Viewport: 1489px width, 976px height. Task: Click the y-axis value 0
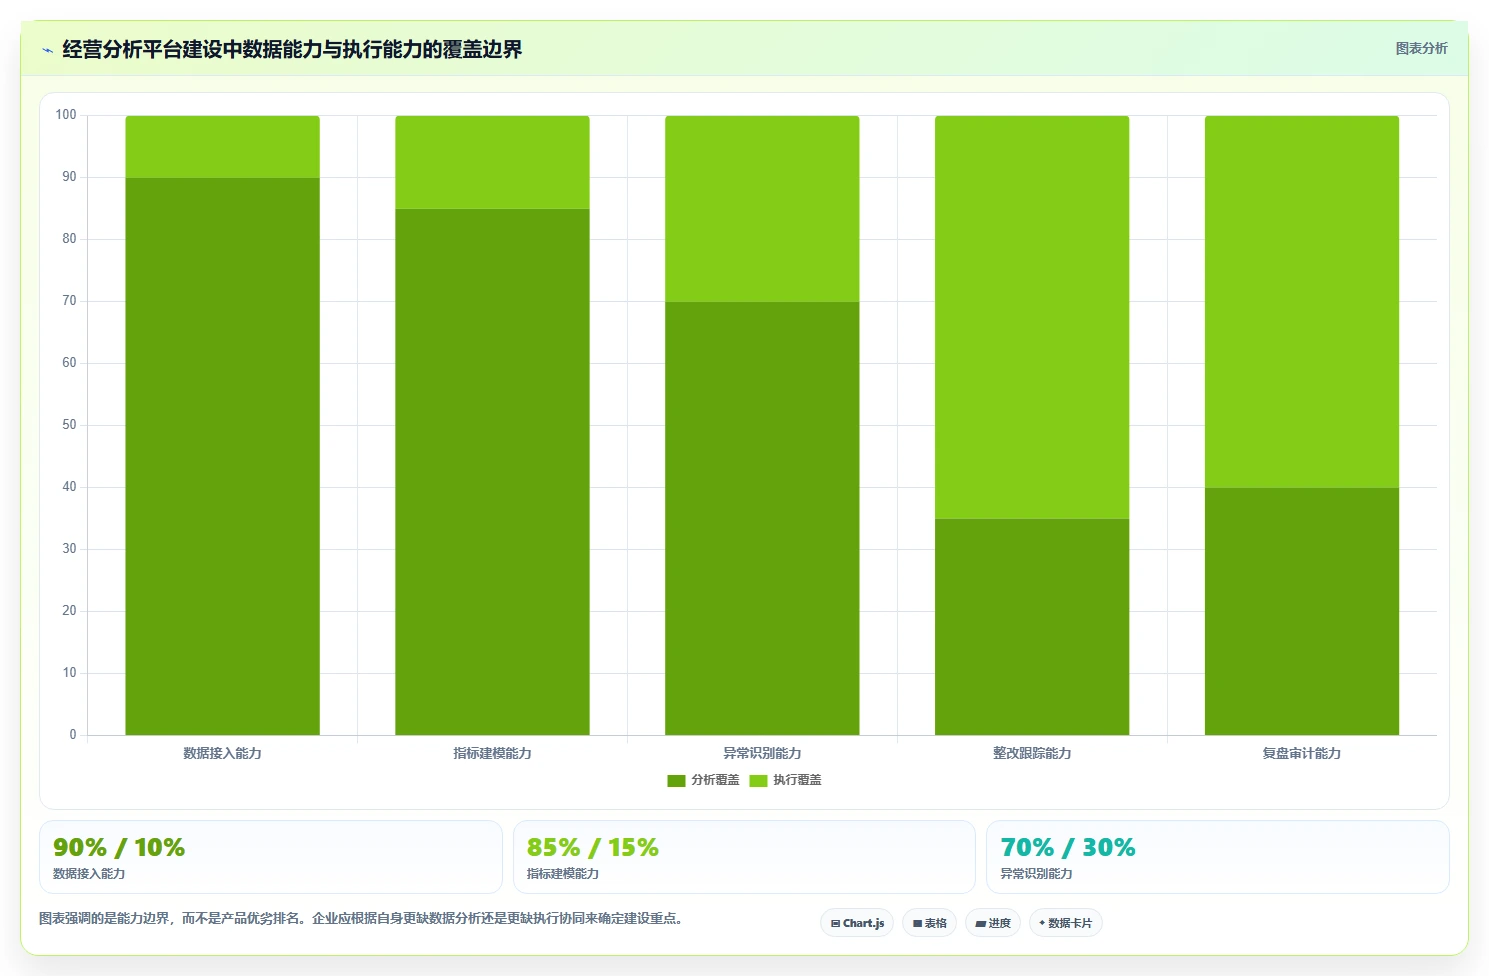click(73, 735)
